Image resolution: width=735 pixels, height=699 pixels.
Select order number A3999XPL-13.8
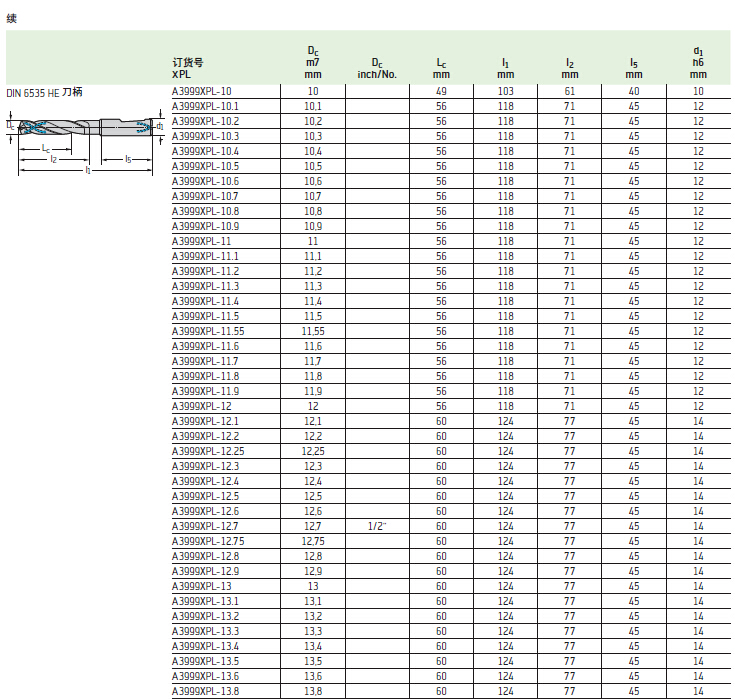(206, 691)
